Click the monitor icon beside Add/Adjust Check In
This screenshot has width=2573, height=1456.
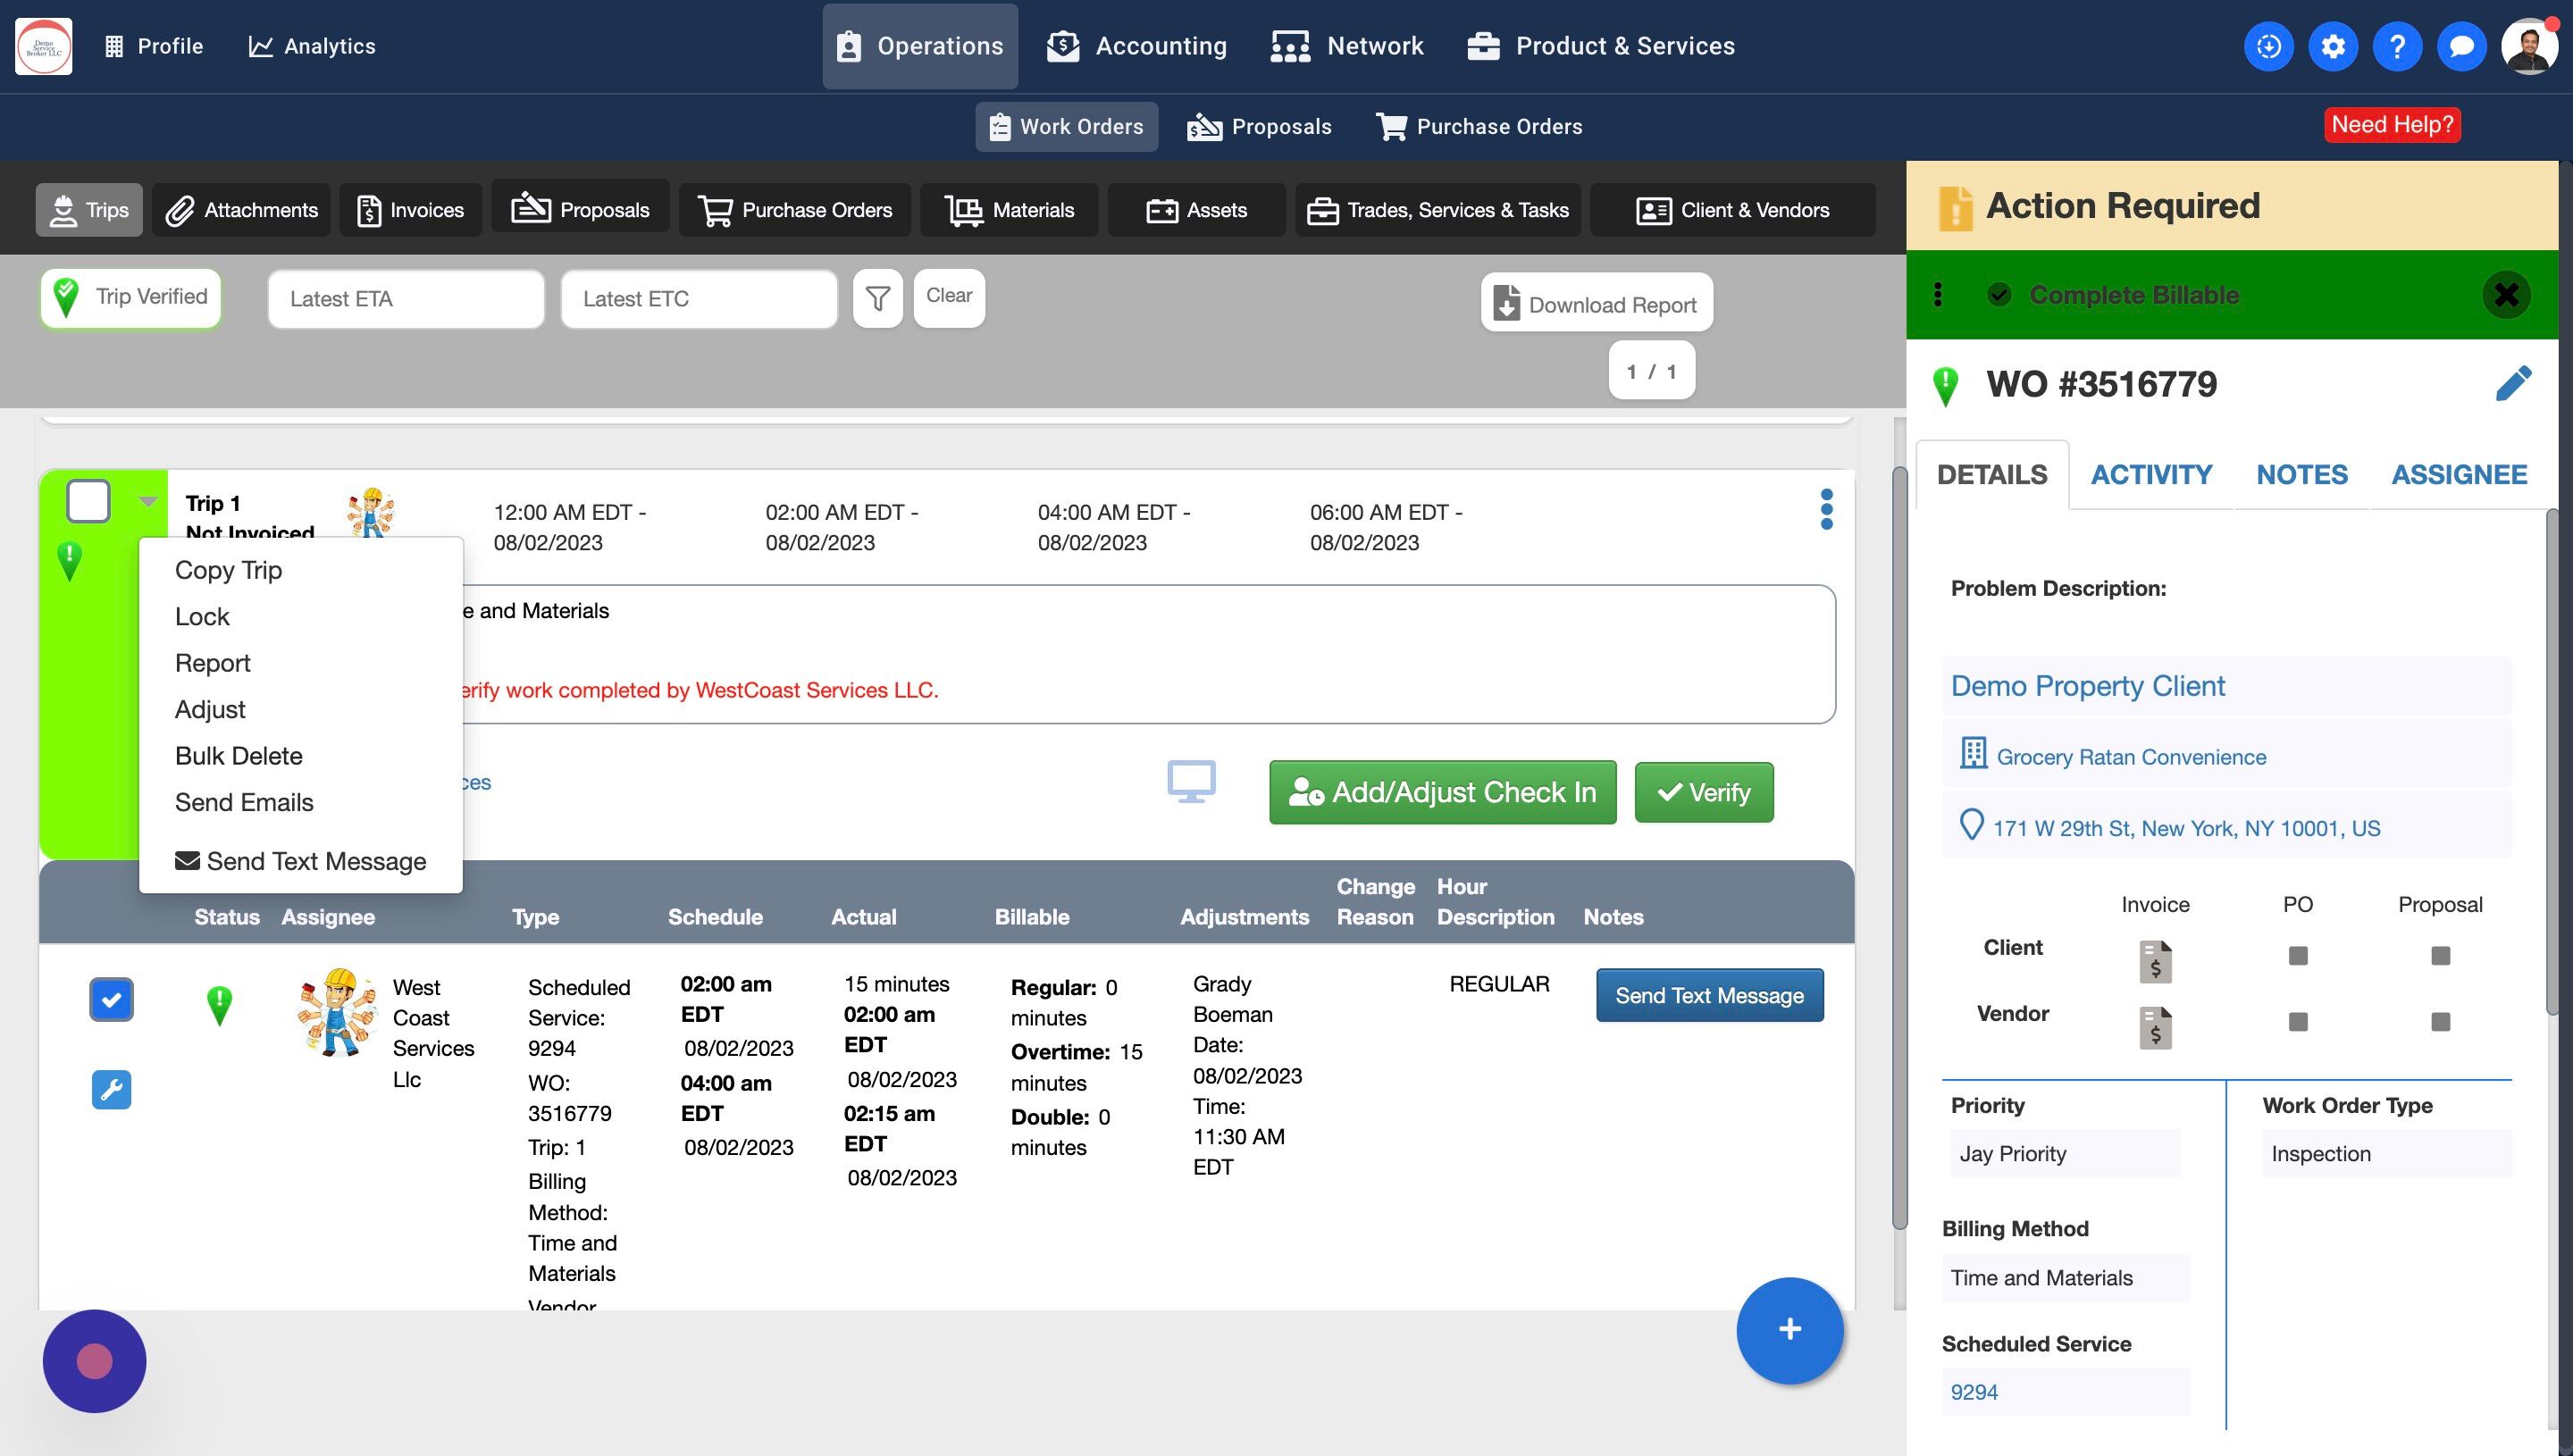[1191, 782]
